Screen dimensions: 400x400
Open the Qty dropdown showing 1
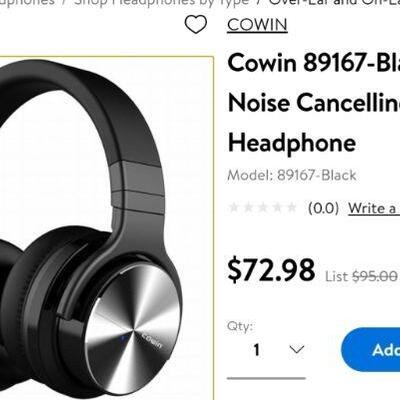pos(266,351)
